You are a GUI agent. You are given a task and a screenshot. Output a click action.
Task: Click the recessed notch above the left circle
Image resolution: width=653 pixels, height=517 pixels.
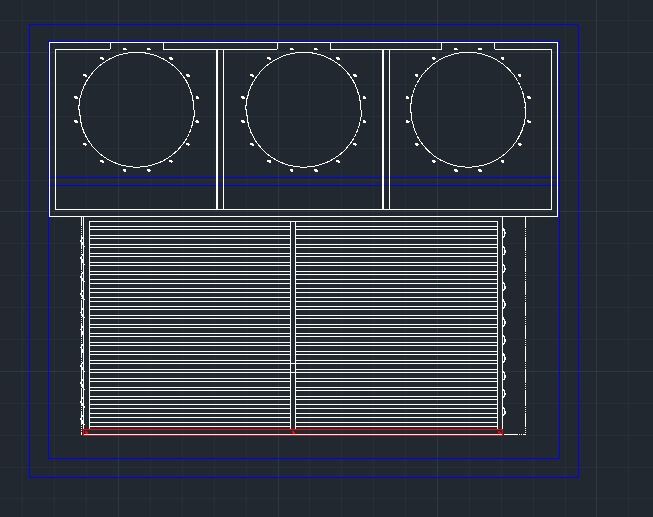click(137, 46)
